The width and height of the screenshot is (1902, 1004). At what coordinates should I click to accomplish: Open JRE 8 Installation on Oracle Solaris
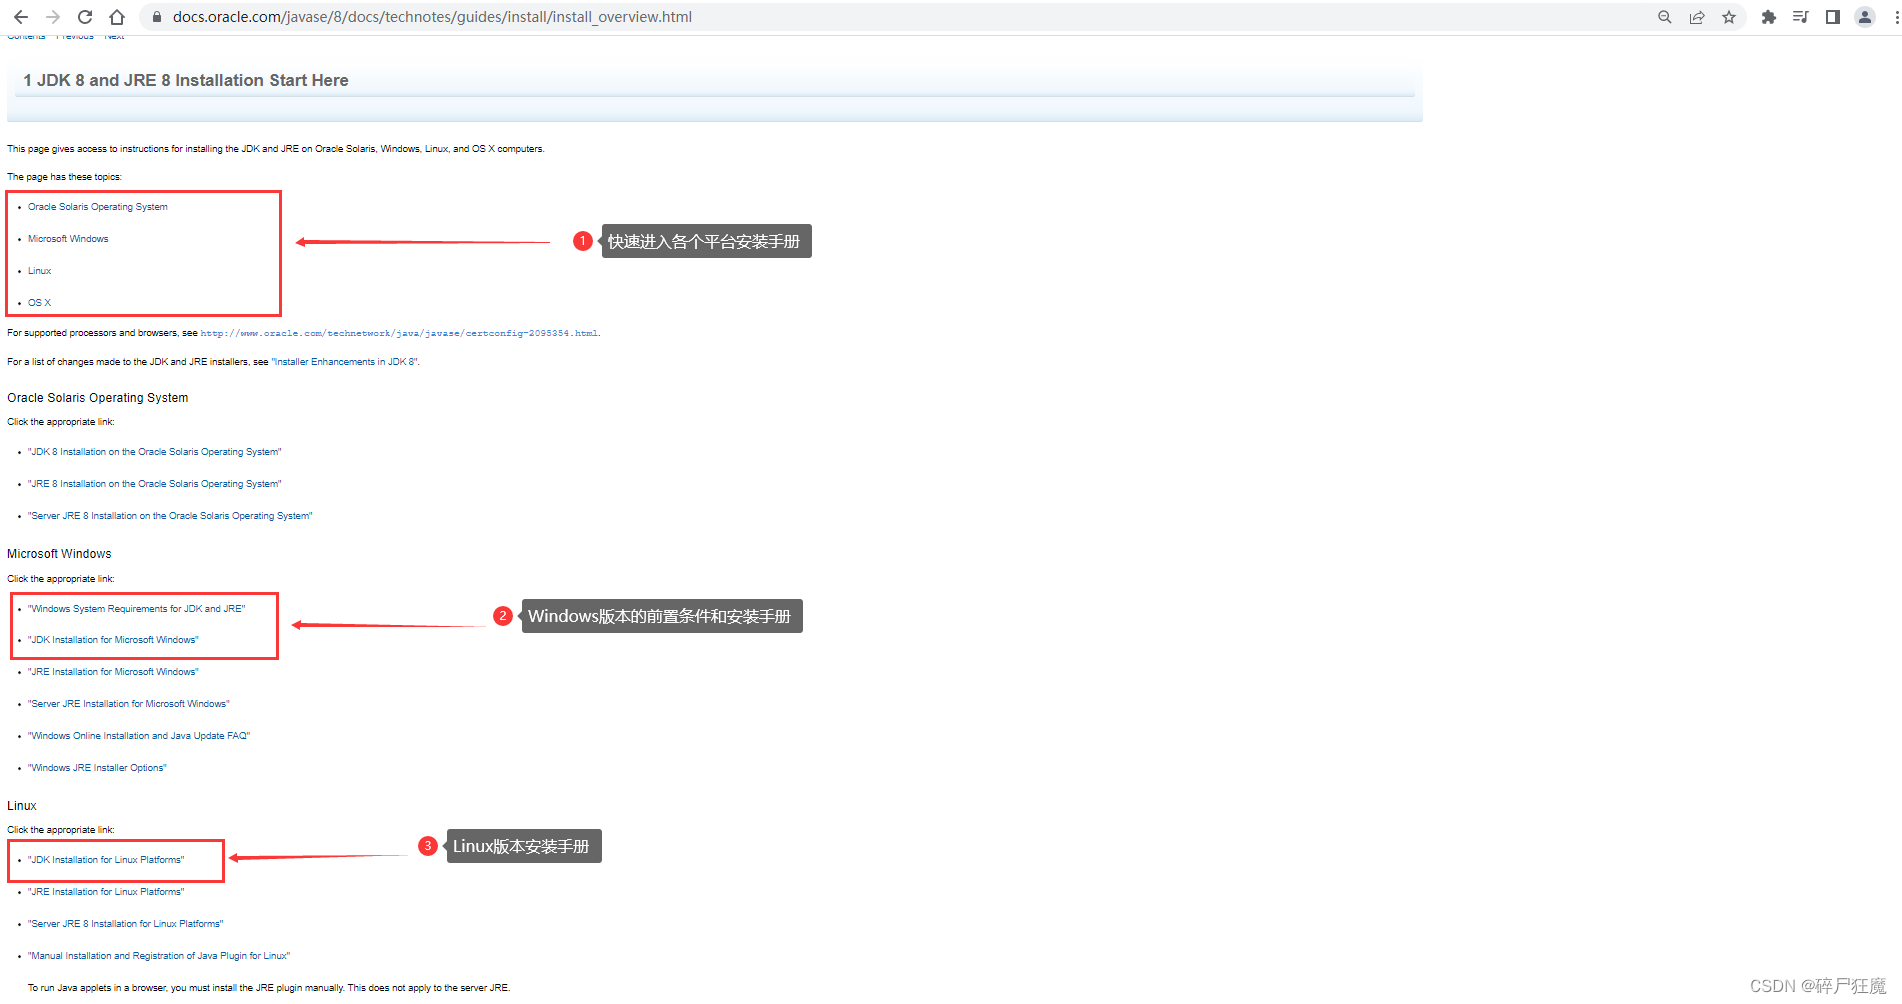(155, 484)
